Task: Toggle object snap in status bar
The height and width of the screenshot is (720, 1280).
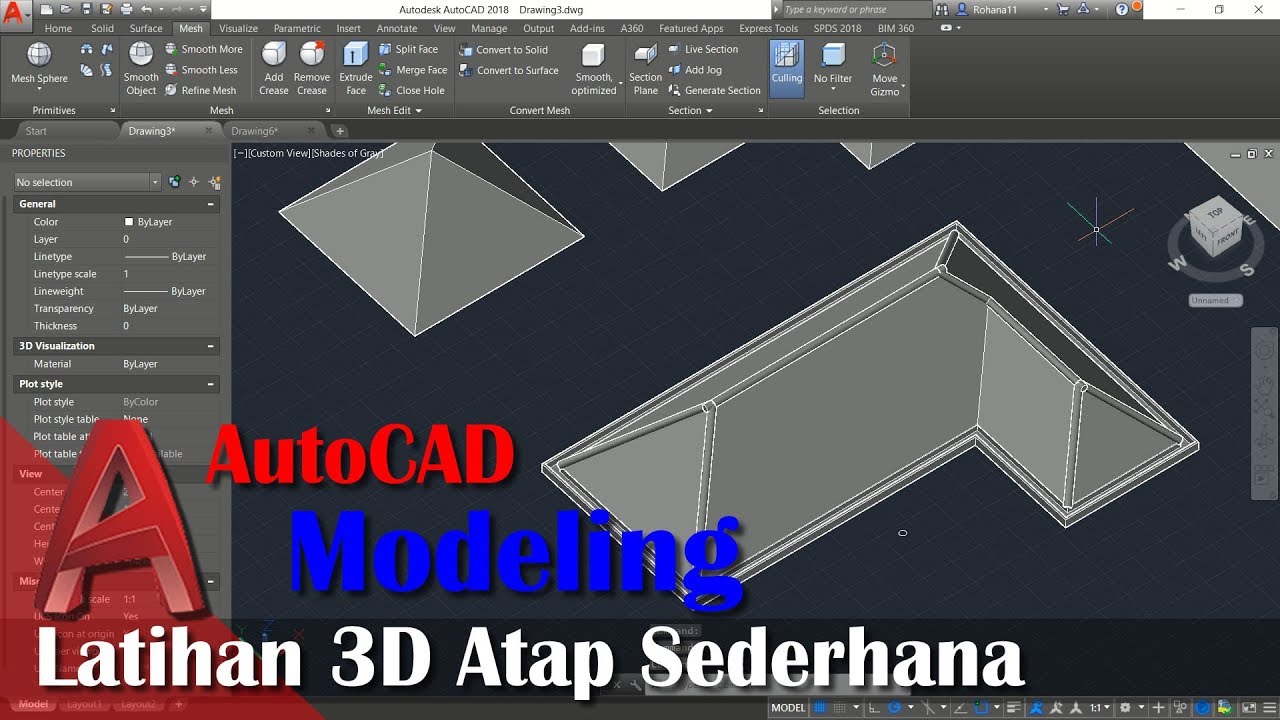Action: [983, 708]
